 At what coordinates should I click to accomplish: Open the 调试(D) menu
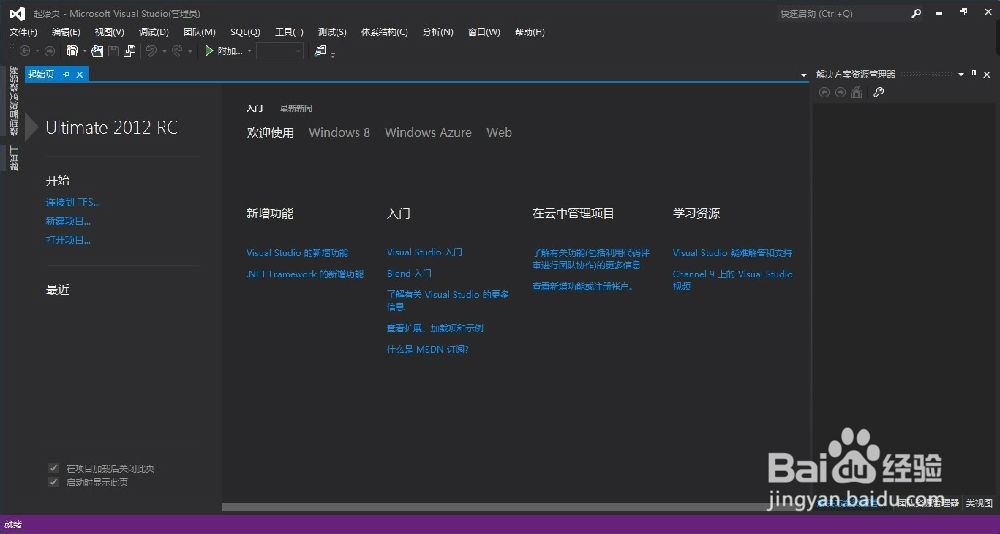pos(154,32)
